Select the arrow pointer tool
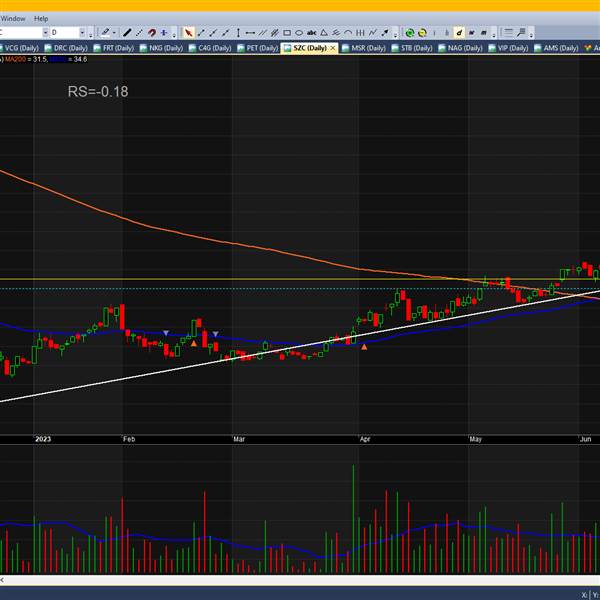The height and width of the screenshot is (600, 600). coord(188,33)
